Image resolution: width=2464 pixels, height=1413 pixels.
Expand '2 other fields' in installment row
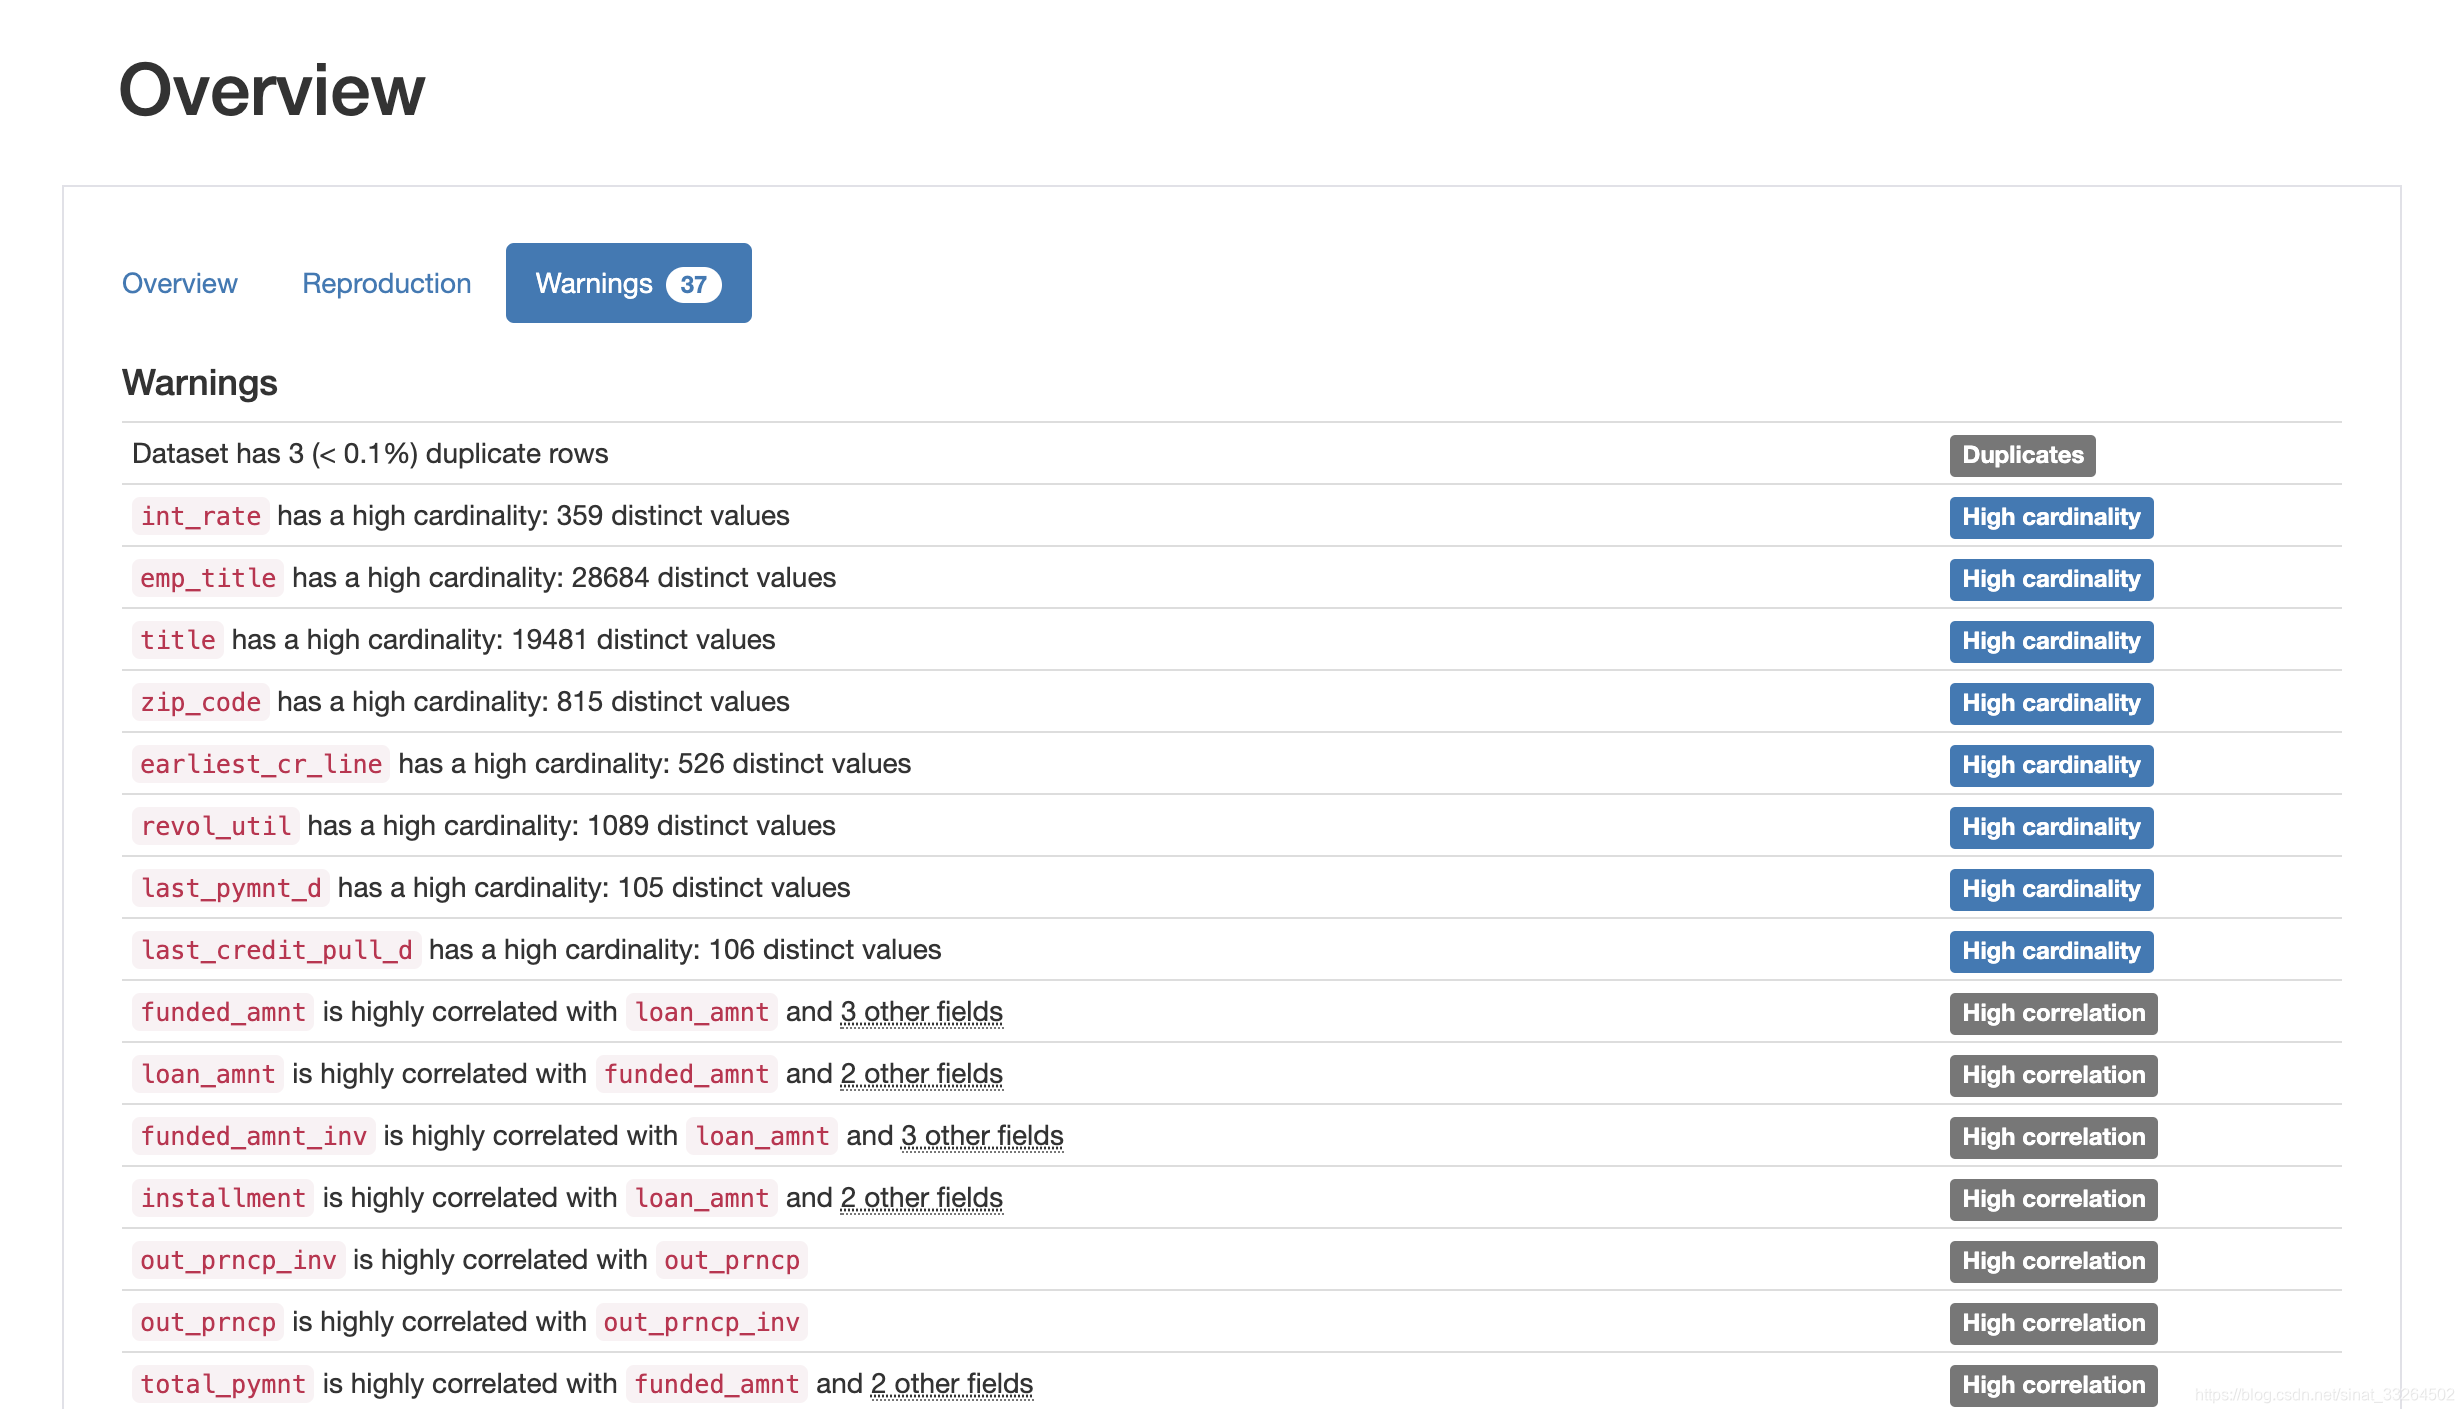tap(921, 1198)
